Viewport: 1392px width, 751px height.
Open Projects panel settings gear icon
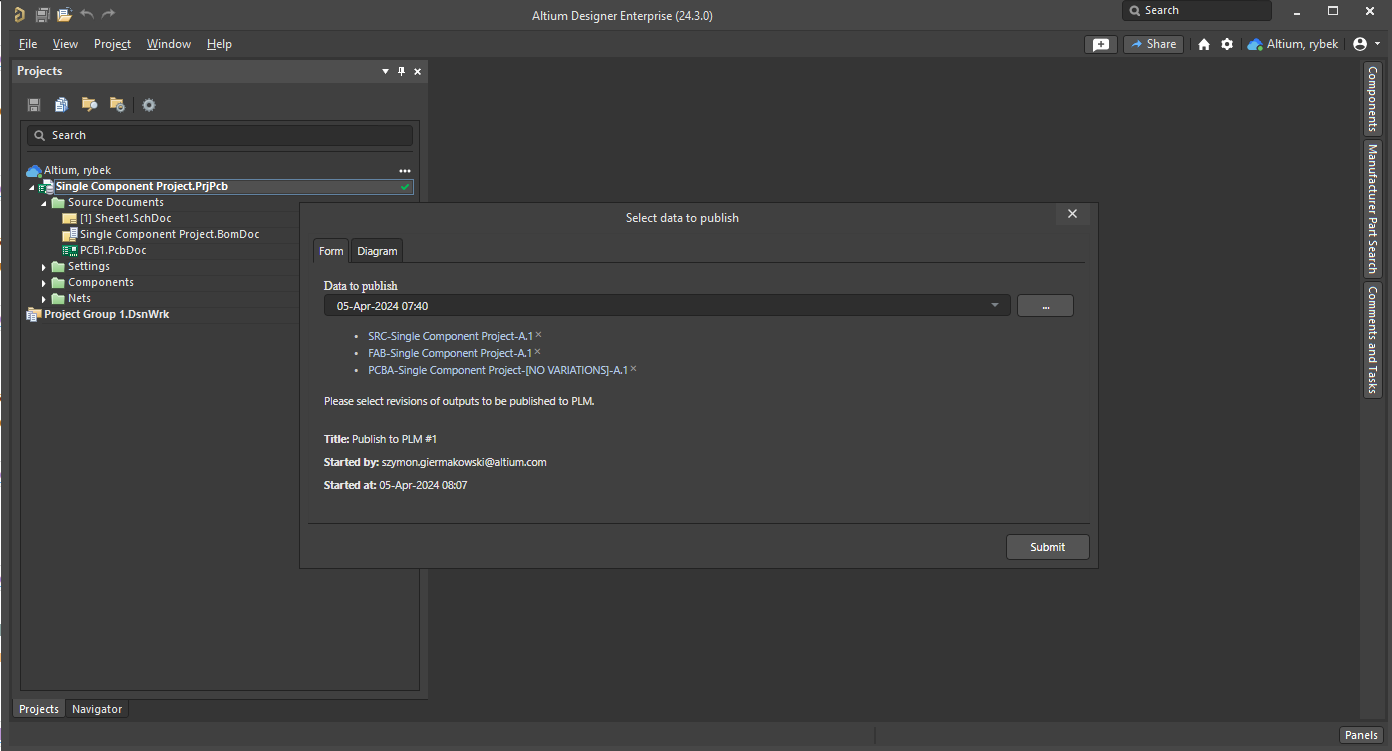pyautogui.click(x=149, y=105)
